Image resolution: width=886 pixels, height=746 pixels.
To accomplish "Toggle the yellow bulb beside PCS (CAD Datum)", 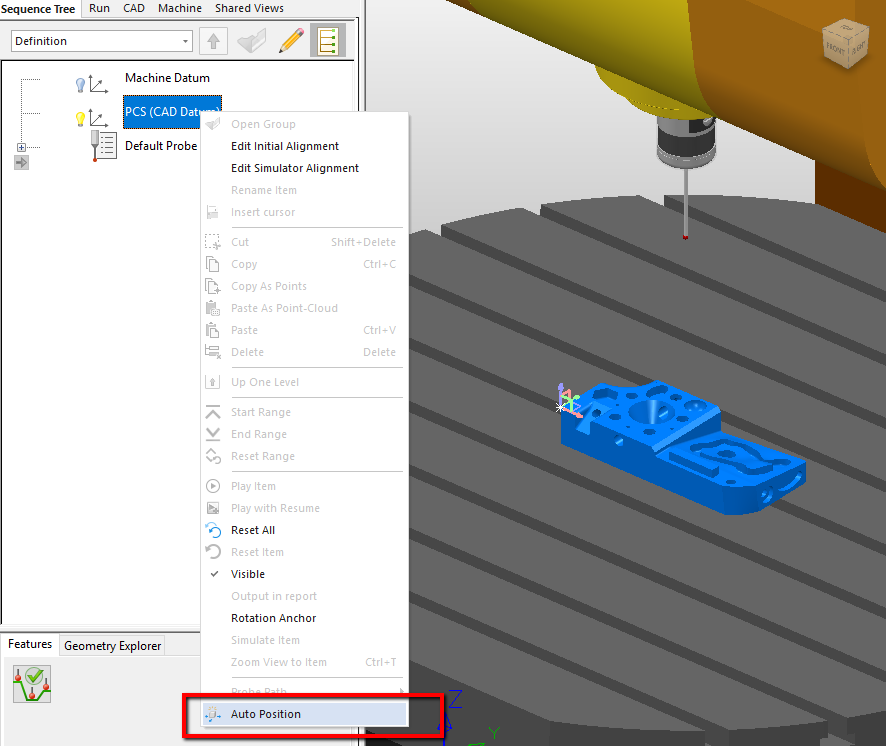I will click(x=80, y=118).
